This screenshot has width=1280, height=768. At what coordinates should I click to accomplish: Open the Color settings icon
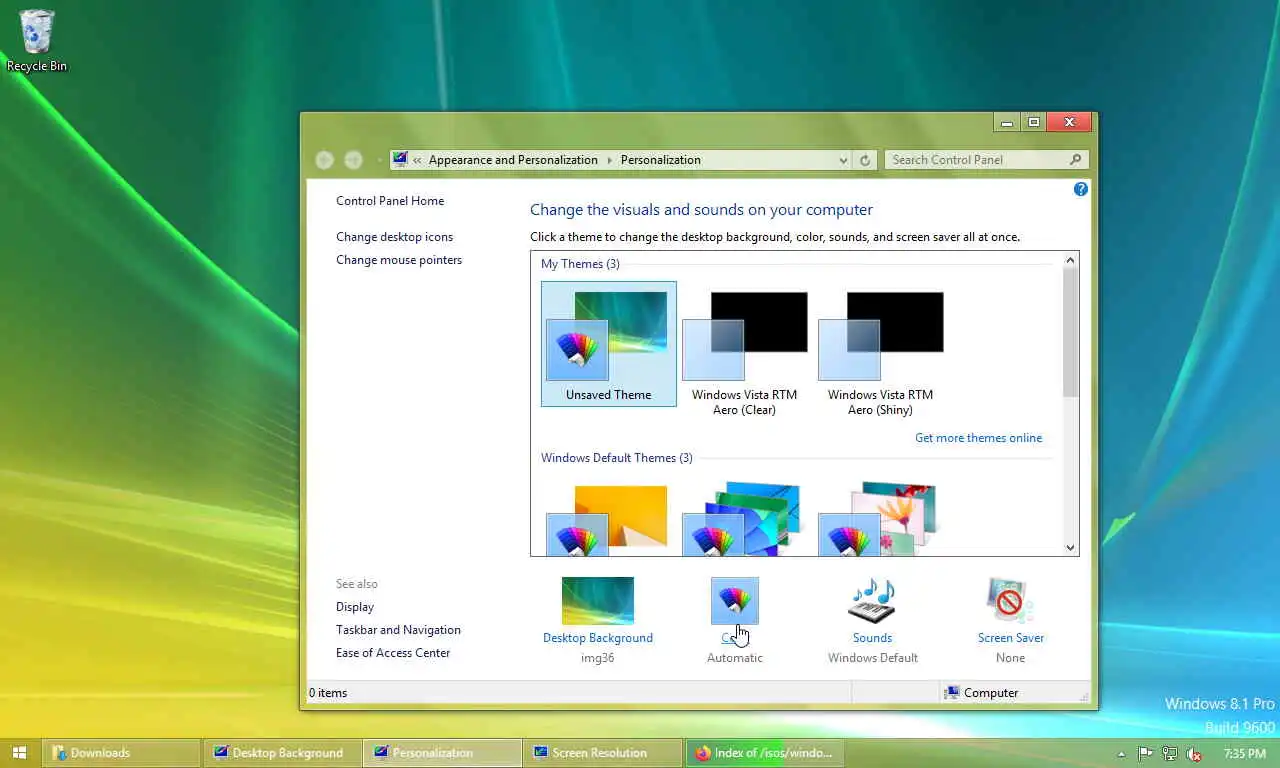pos(735,600)
